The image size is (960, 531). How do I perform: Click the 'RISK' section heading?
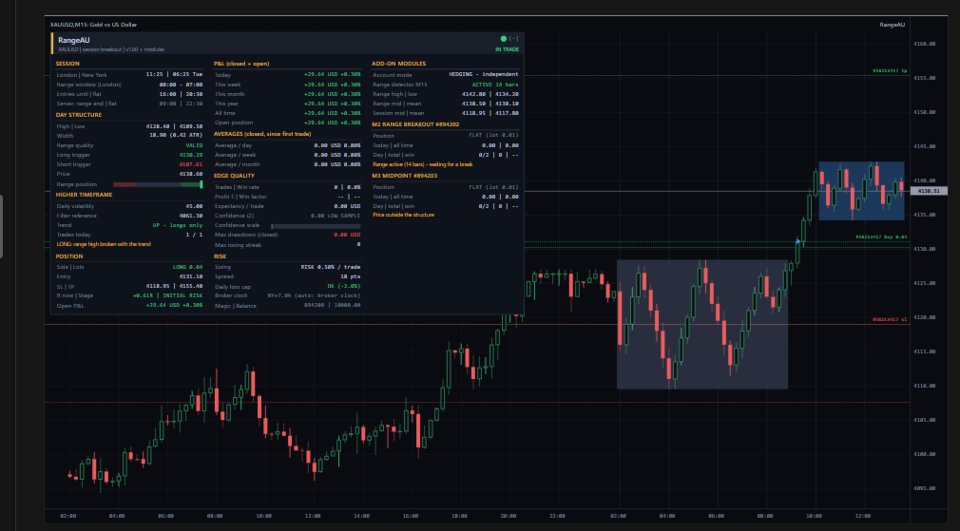(x=220, y=257)
